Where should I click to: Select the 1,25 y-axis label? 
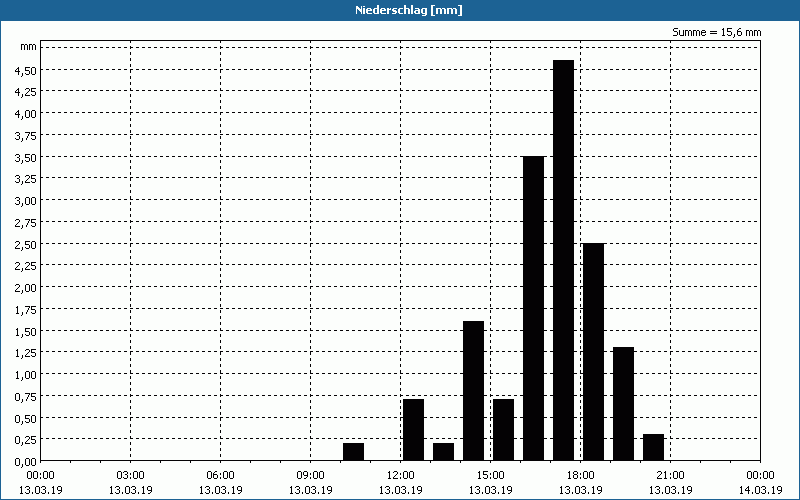click(26, 353)
